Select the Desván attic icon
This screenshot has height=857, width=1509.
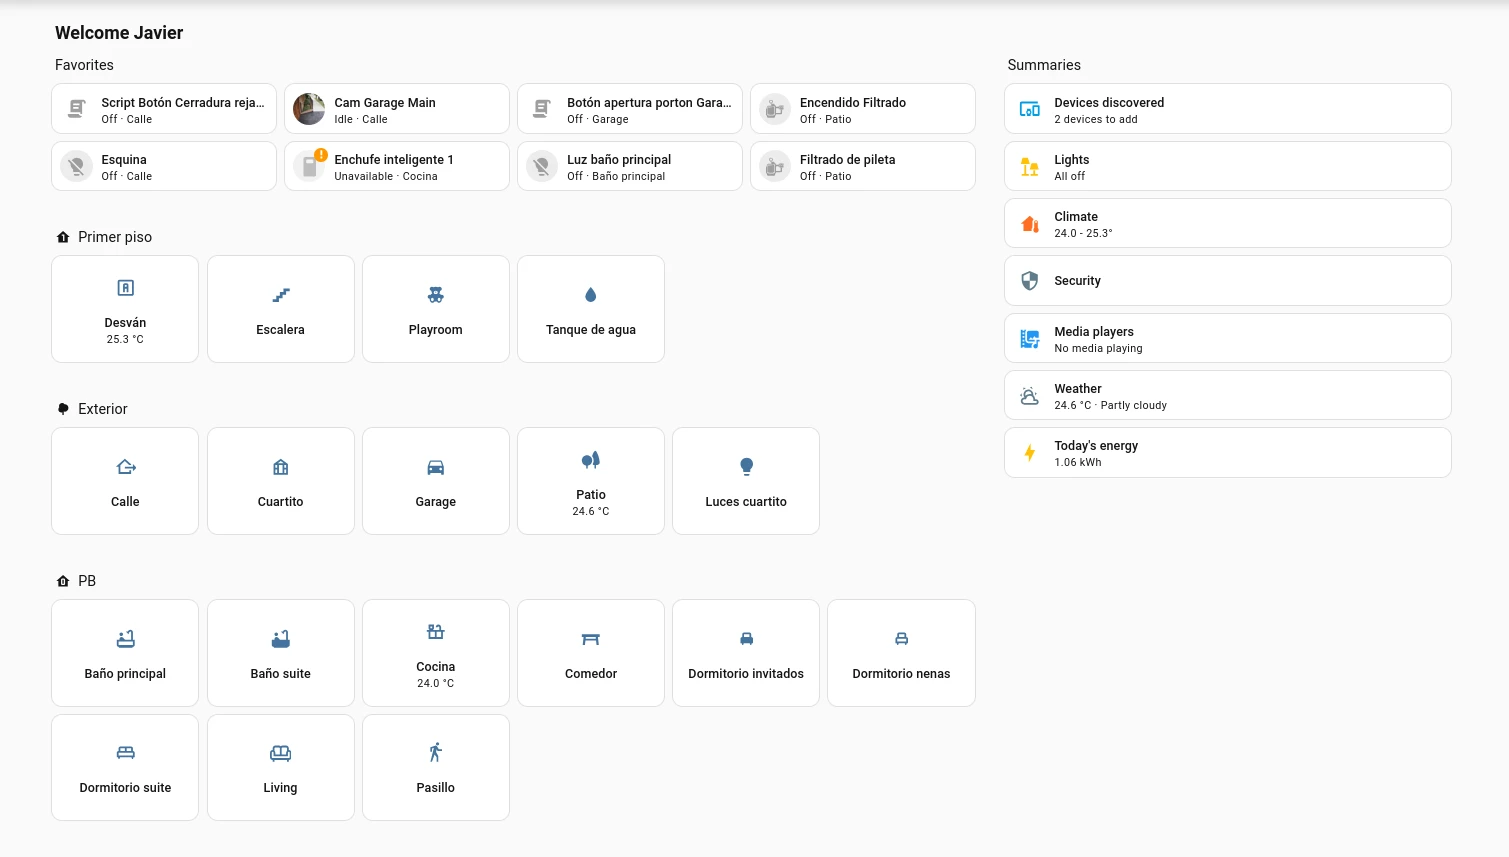pos(125,287)
